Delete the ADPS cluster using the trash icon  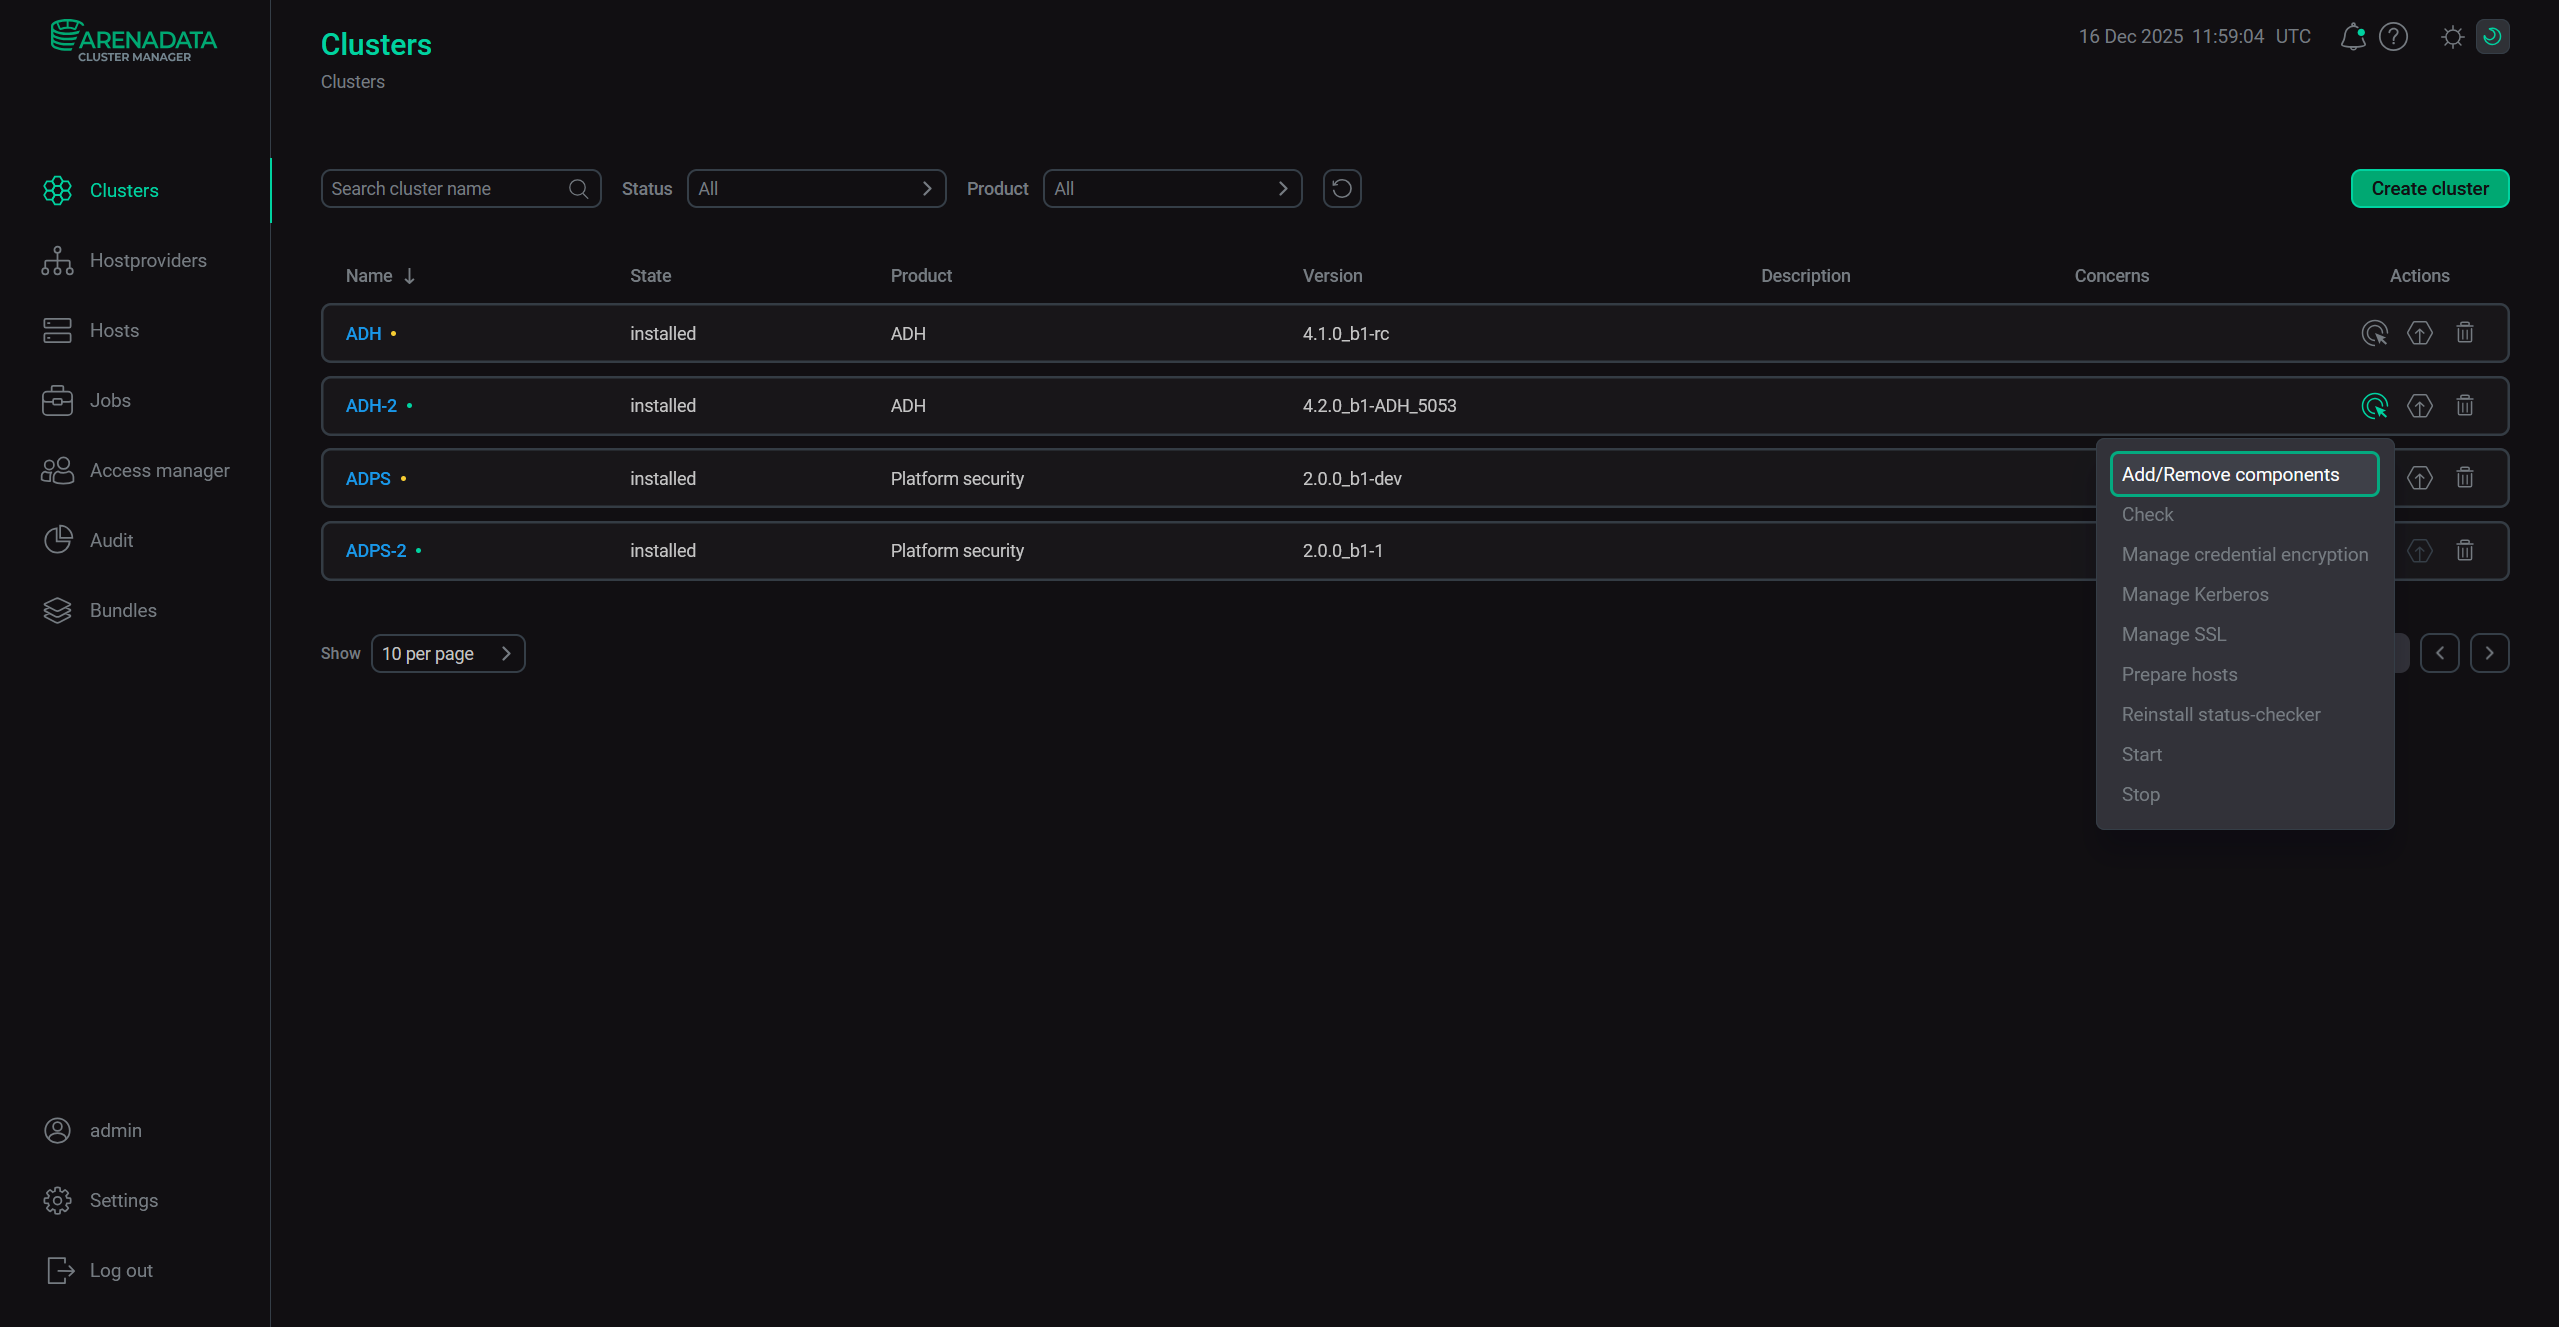2464,477
